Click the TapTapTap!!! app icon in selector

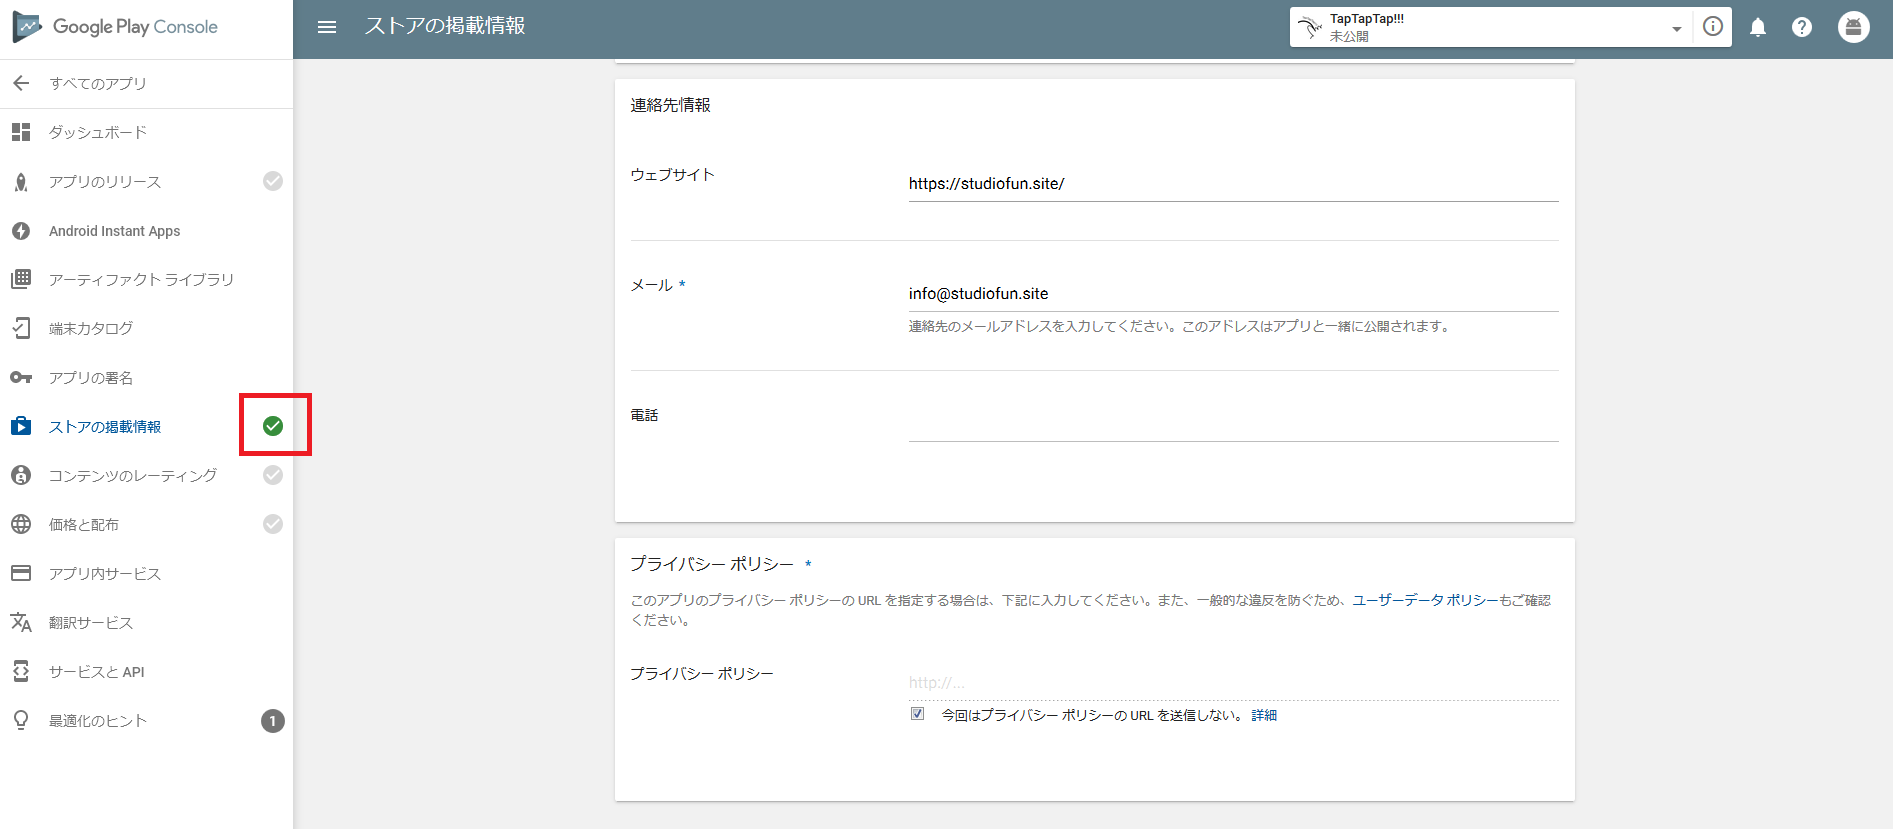1310,27
